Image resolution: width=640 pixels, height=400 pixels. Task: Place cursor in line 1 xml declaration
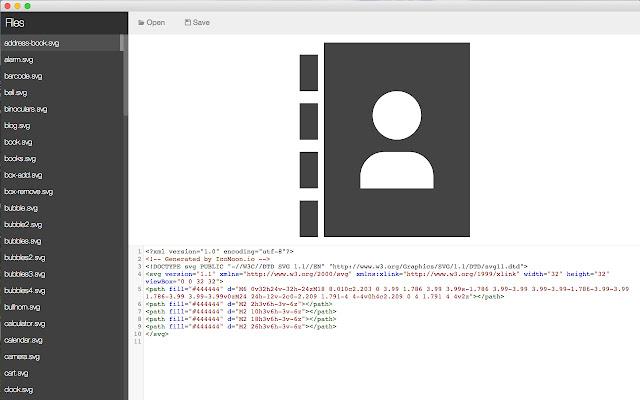tap(219, 251)
